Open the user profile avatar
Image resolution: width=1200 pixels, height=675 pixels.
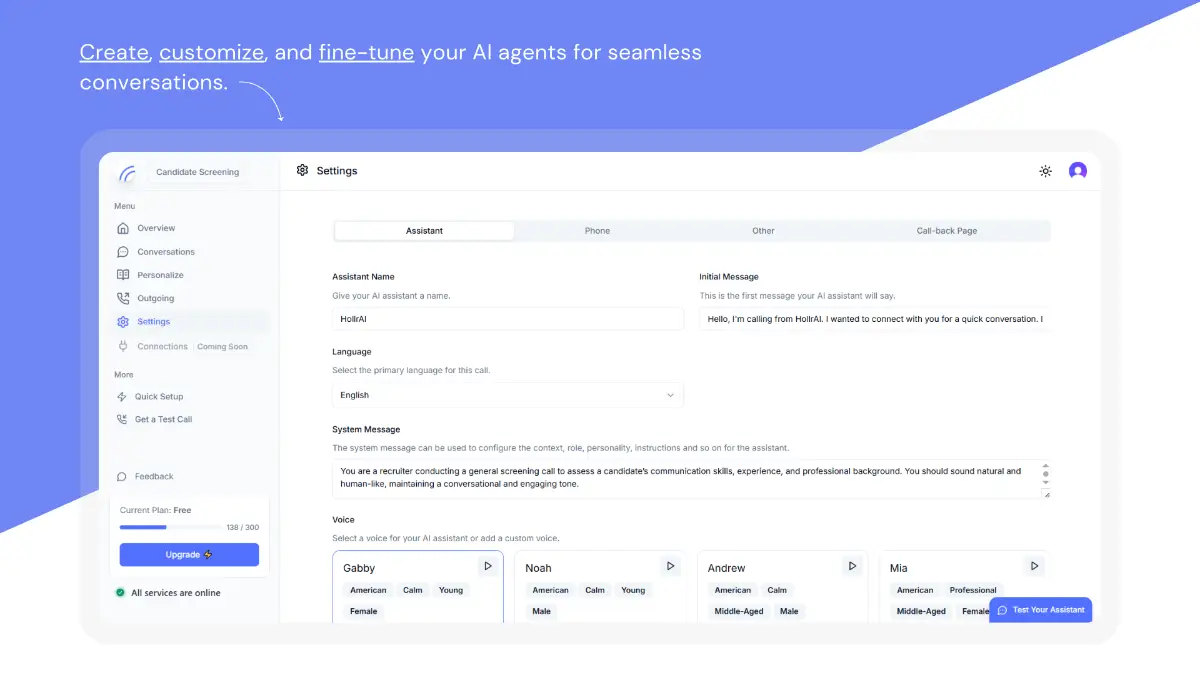(1077, 171)
